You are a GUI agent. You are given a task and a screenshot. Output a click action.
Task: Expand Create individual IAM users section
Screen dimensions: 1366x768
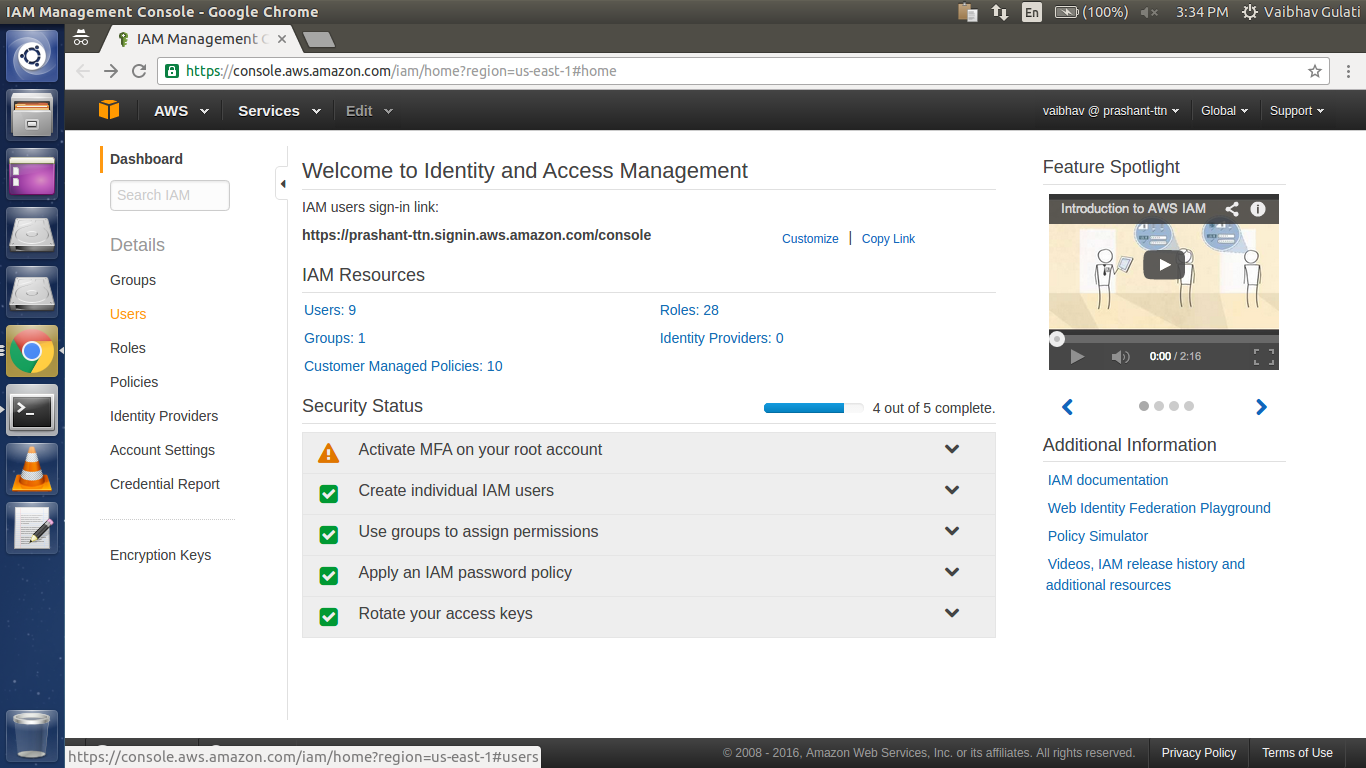[952, 490]
